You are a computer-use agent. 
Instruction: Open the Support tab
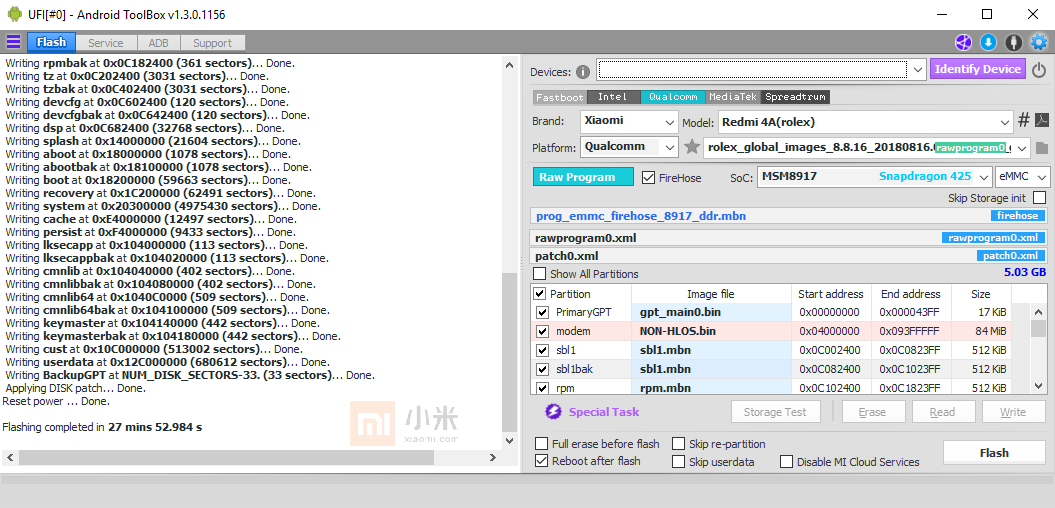[x=213, y=43]
